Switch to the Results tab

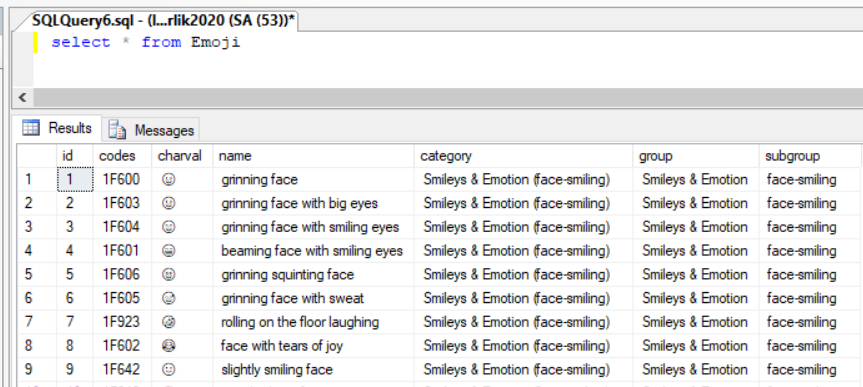pos(57,128)
